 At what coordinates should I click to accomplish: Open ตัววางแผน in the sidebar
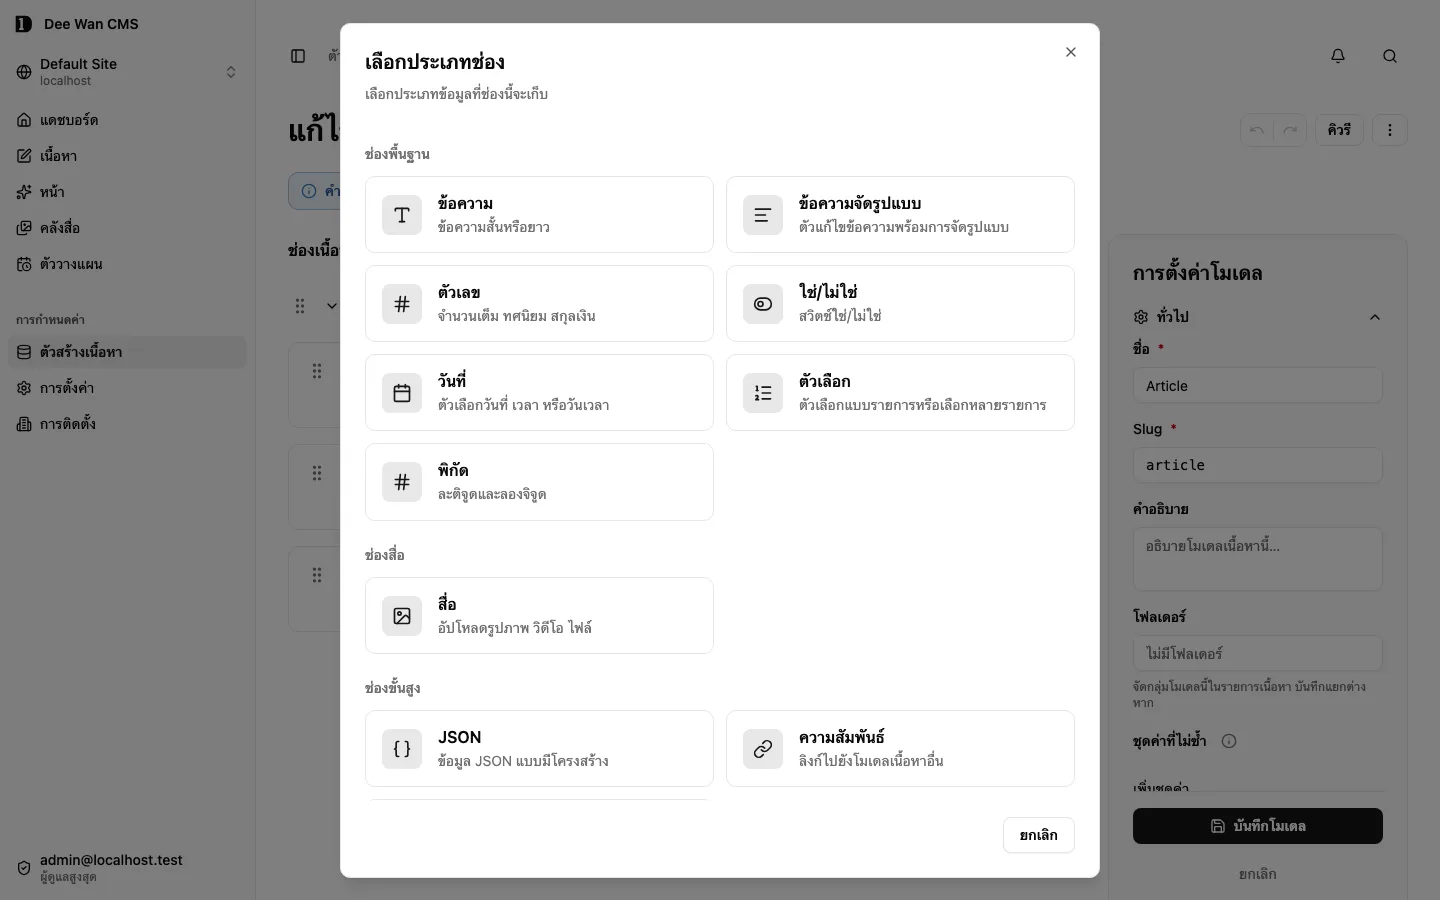tap(128, 264)
